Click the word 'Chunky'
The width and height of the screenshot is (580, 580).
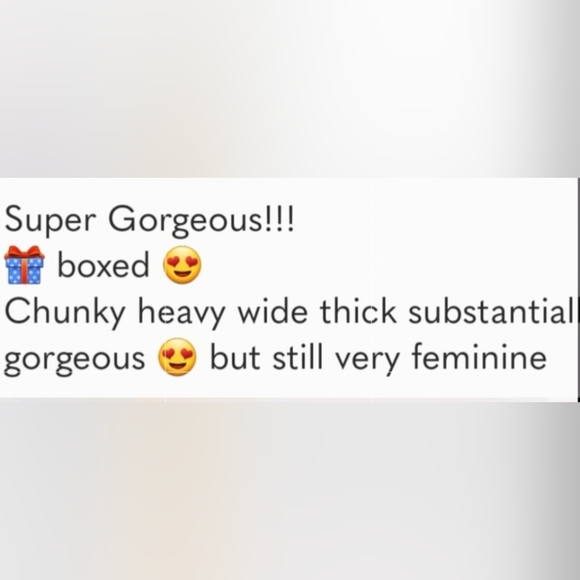click(x=65, y=313)
